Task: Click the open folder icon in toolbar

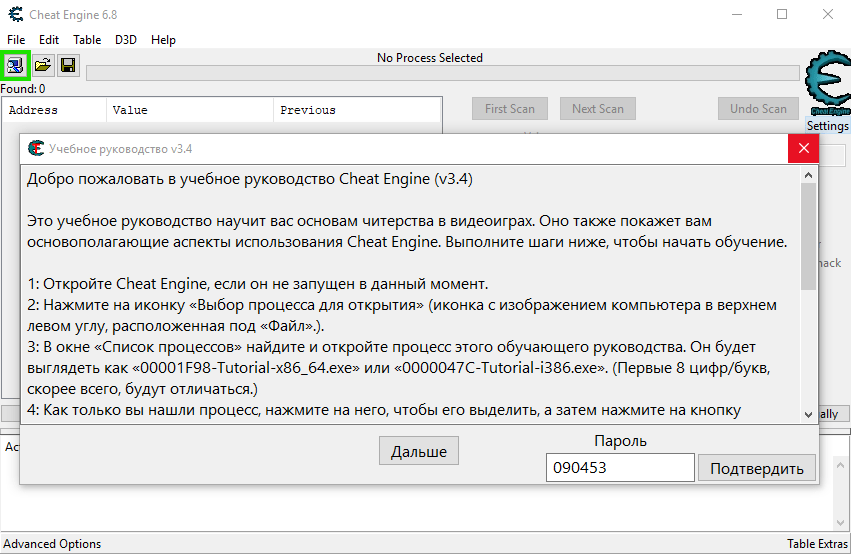Action: [x=43, y=66]
